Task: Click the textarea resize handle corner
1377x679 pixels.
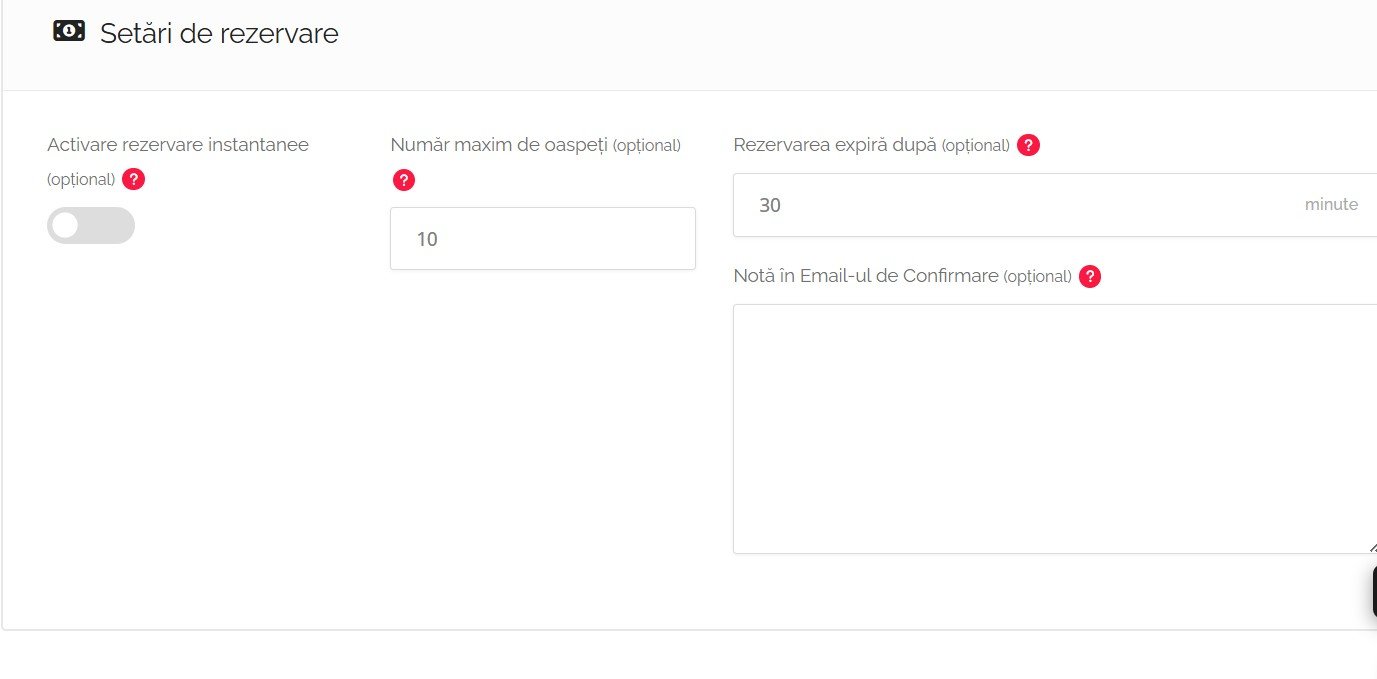Action: 1372,548
